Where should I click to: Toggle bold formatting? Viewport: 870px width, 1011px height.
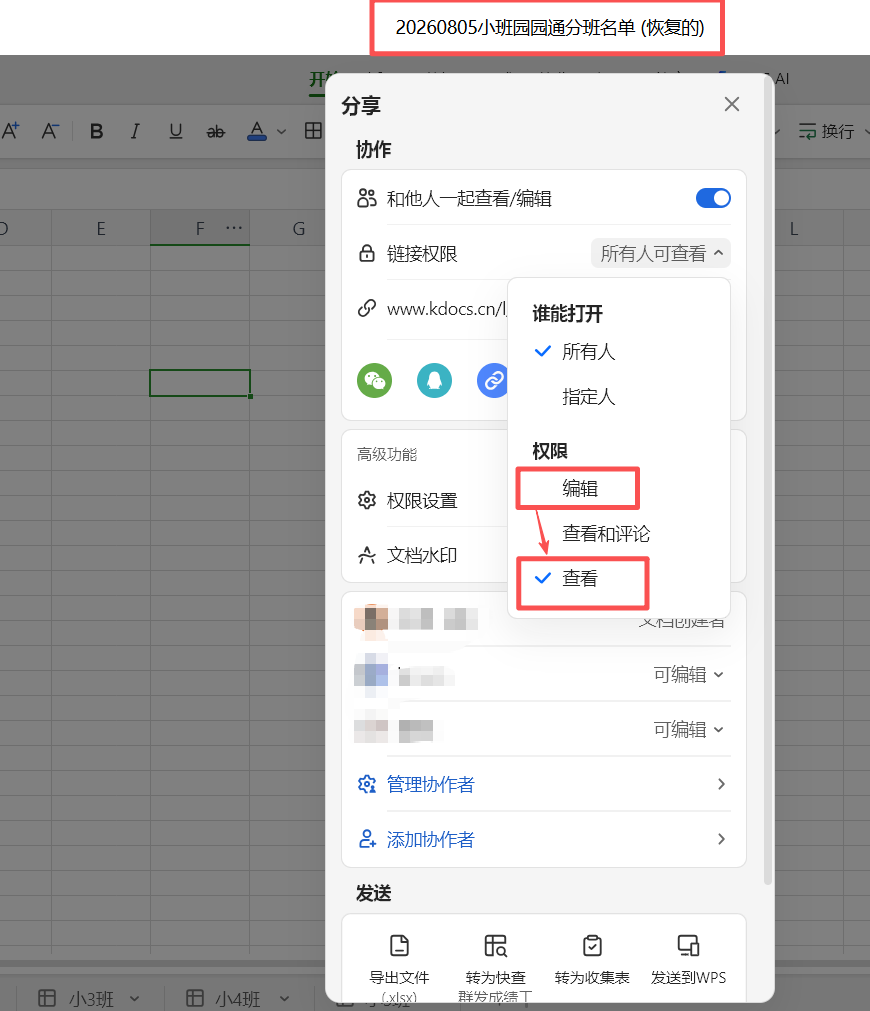97,132
